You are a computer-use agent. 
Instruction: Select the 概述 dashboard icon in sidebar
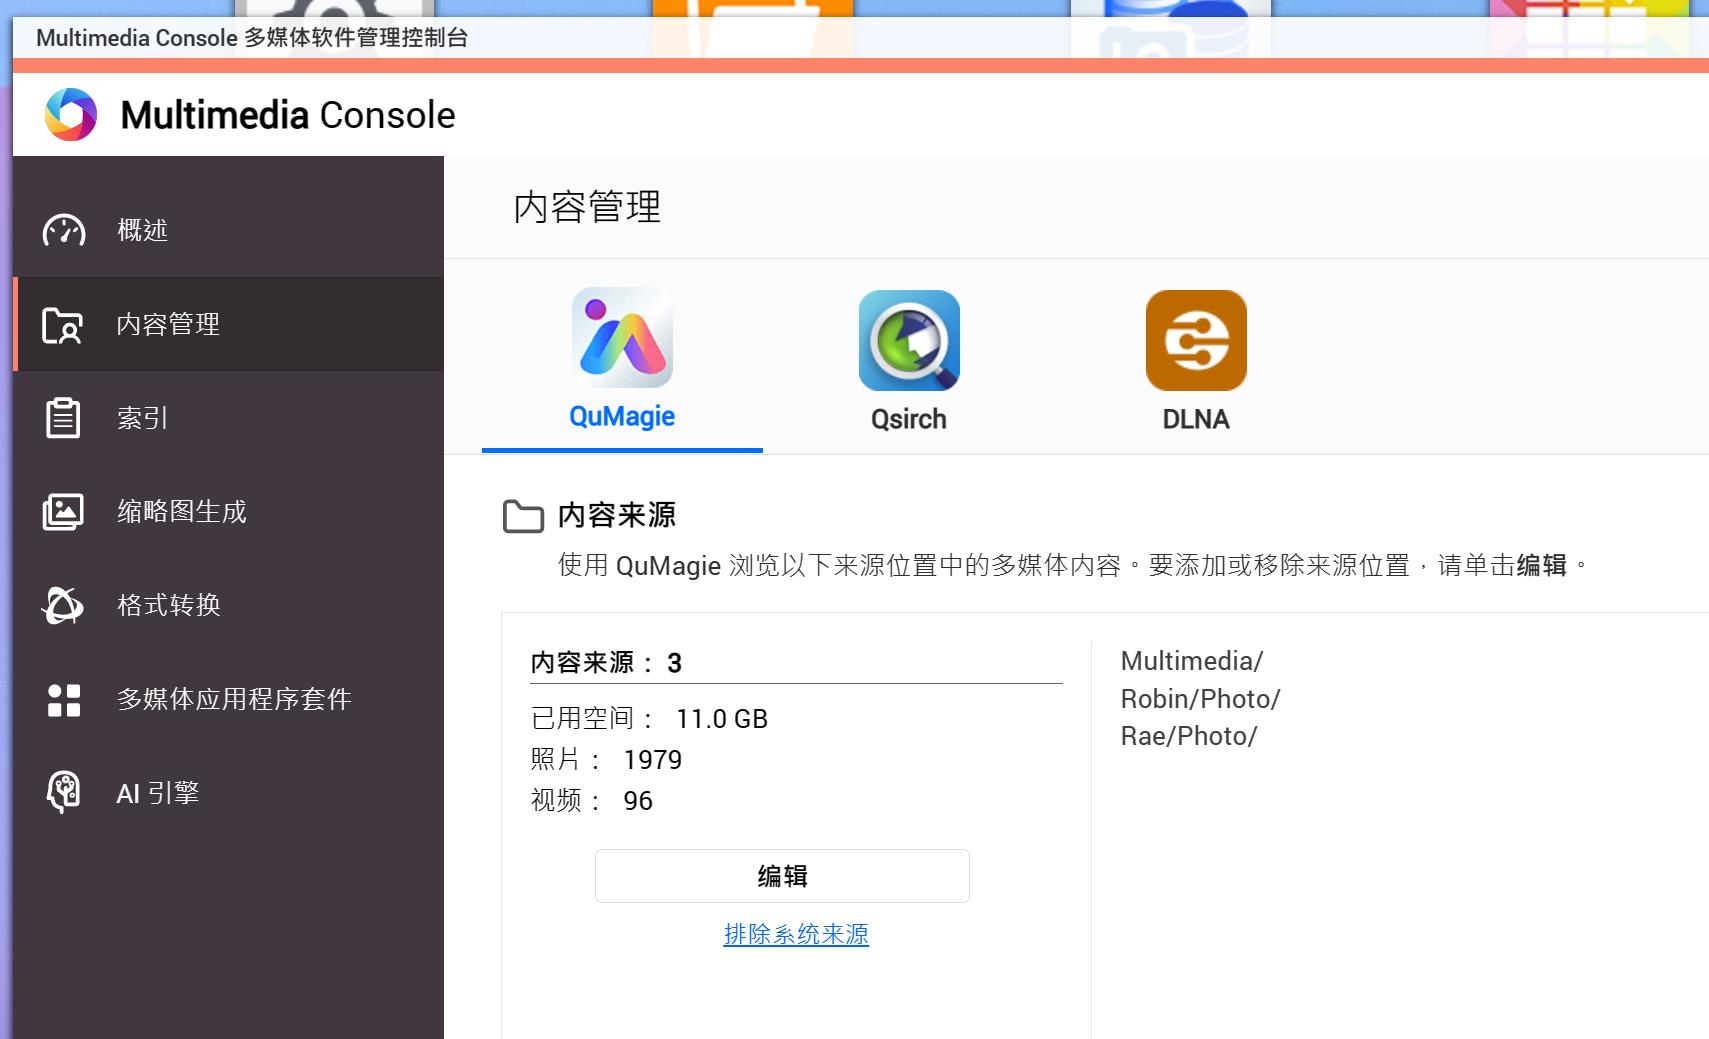point(63,229)
